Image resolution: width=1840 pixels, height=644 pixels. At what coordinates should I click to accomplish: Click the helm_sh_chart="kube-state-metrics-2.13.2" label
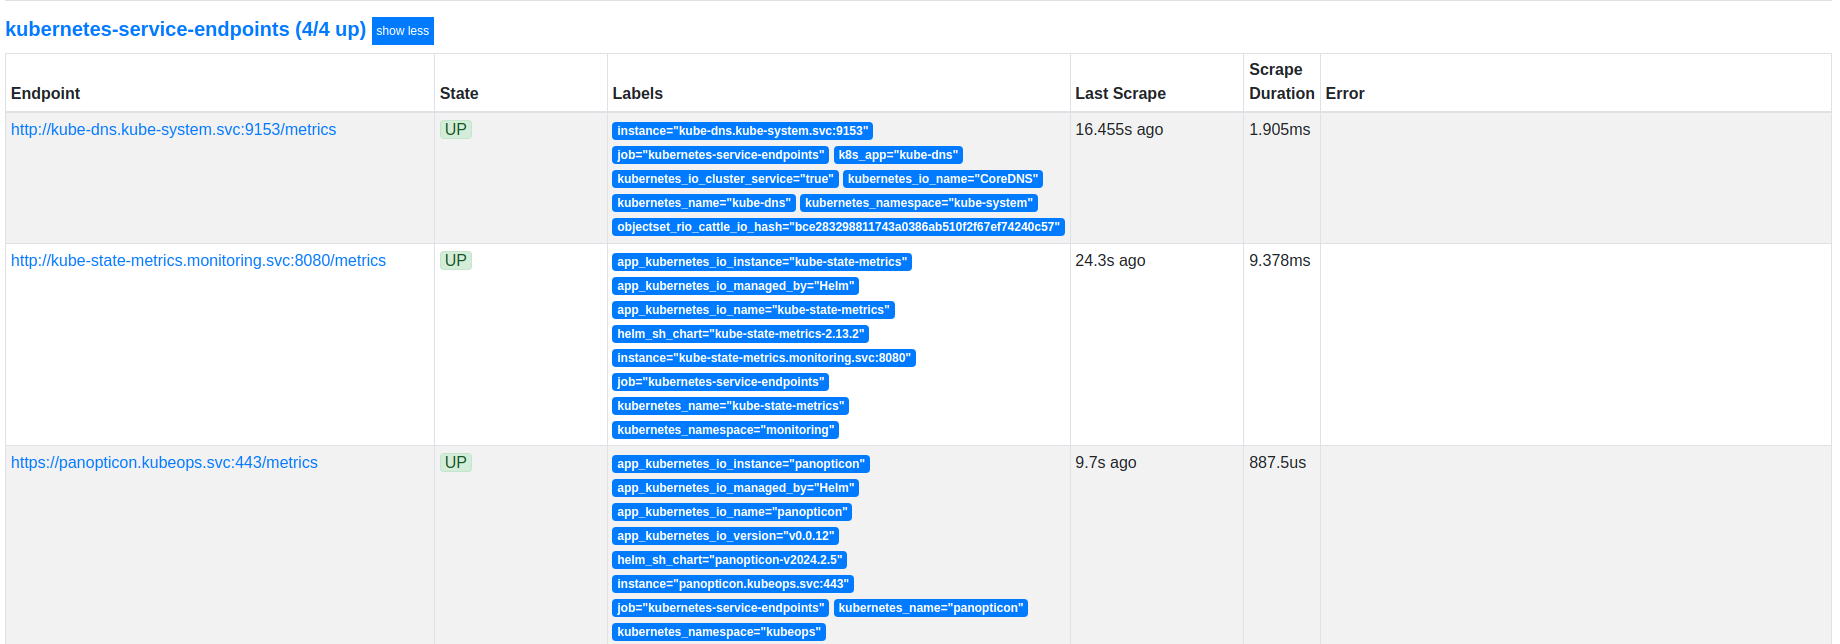pyautogui.click(x=740, y=334)
